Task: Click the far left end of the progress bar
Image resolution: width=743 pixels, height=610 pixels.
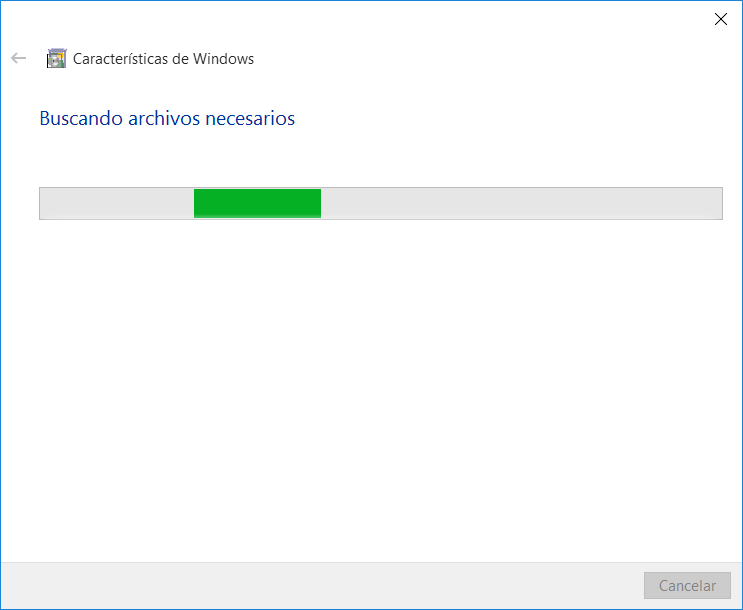Action: [46, 203]
